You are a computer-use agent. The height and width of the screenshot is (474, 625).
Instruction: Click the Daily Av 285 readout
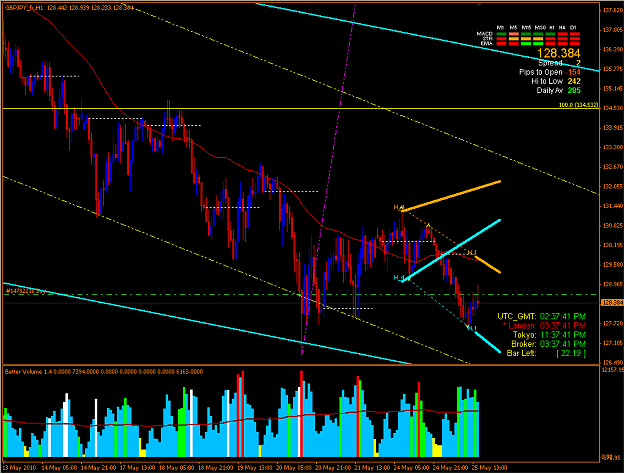(558, 90)
